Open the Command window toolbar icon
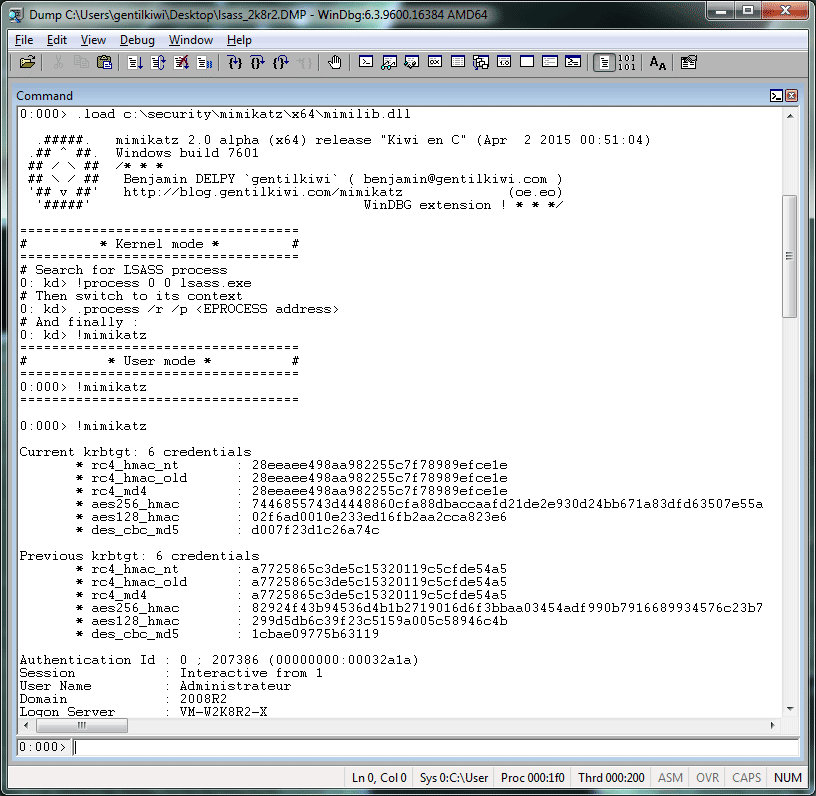 (x=366, y=62)
